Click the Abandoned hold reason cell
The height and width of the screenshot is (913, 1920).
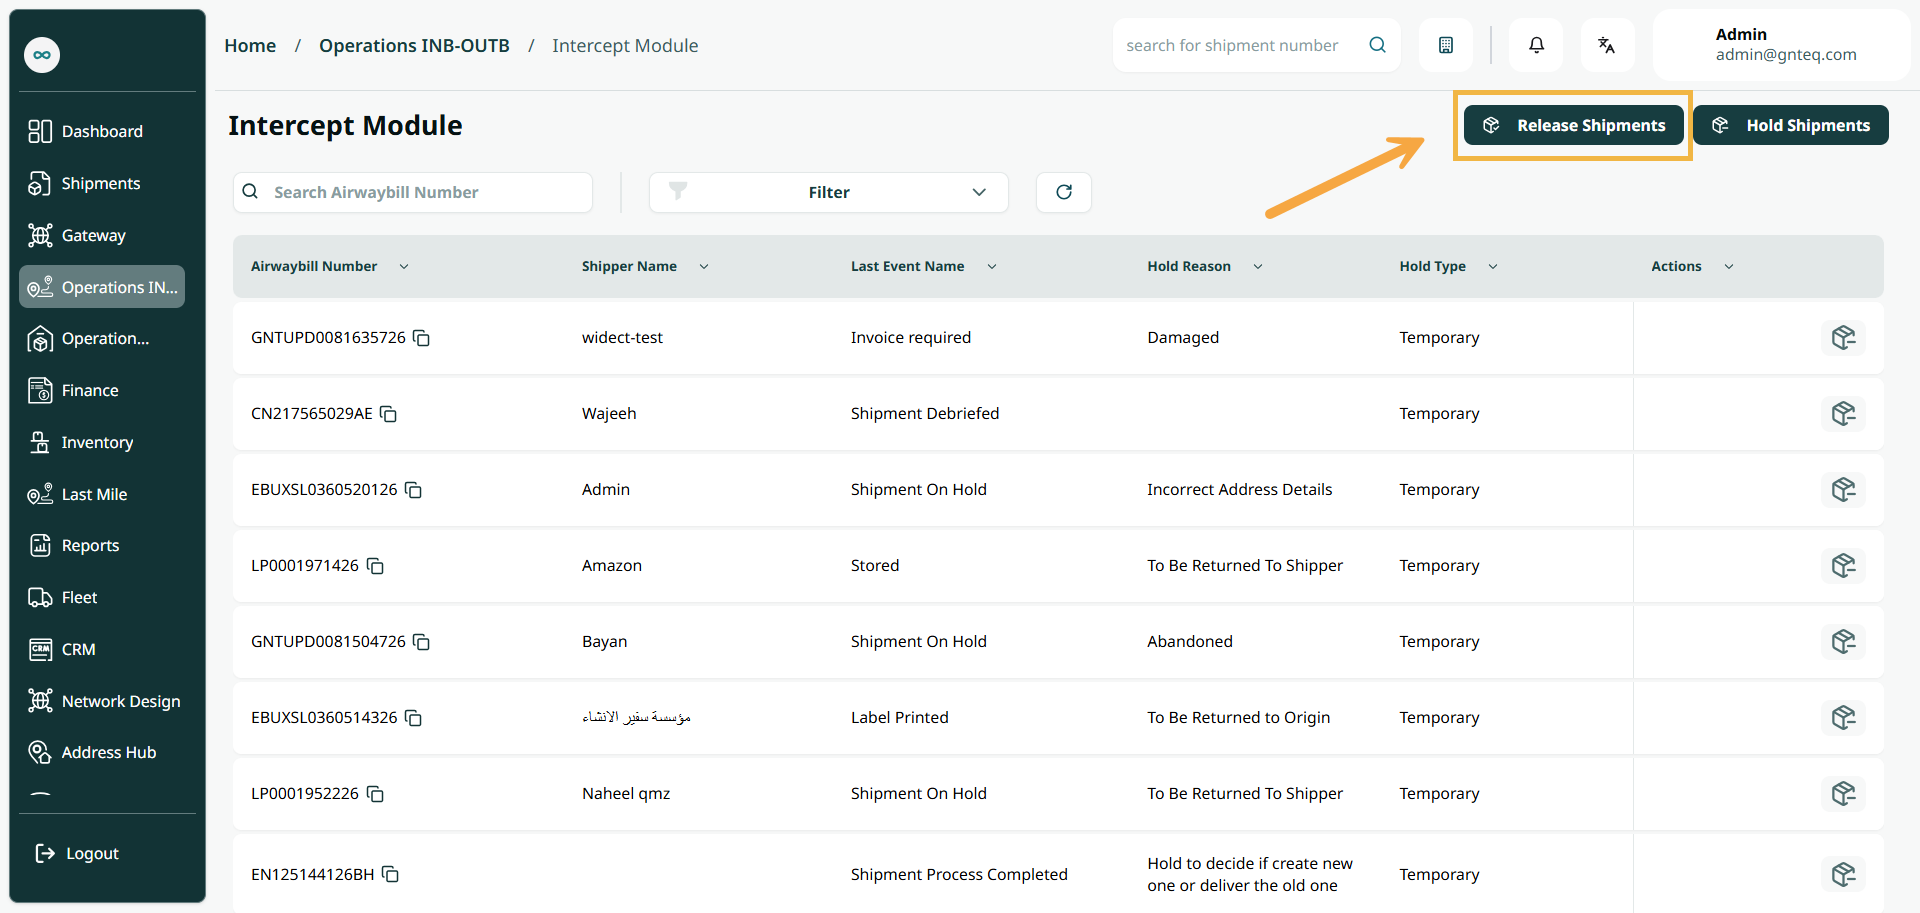click(1190, 642)
